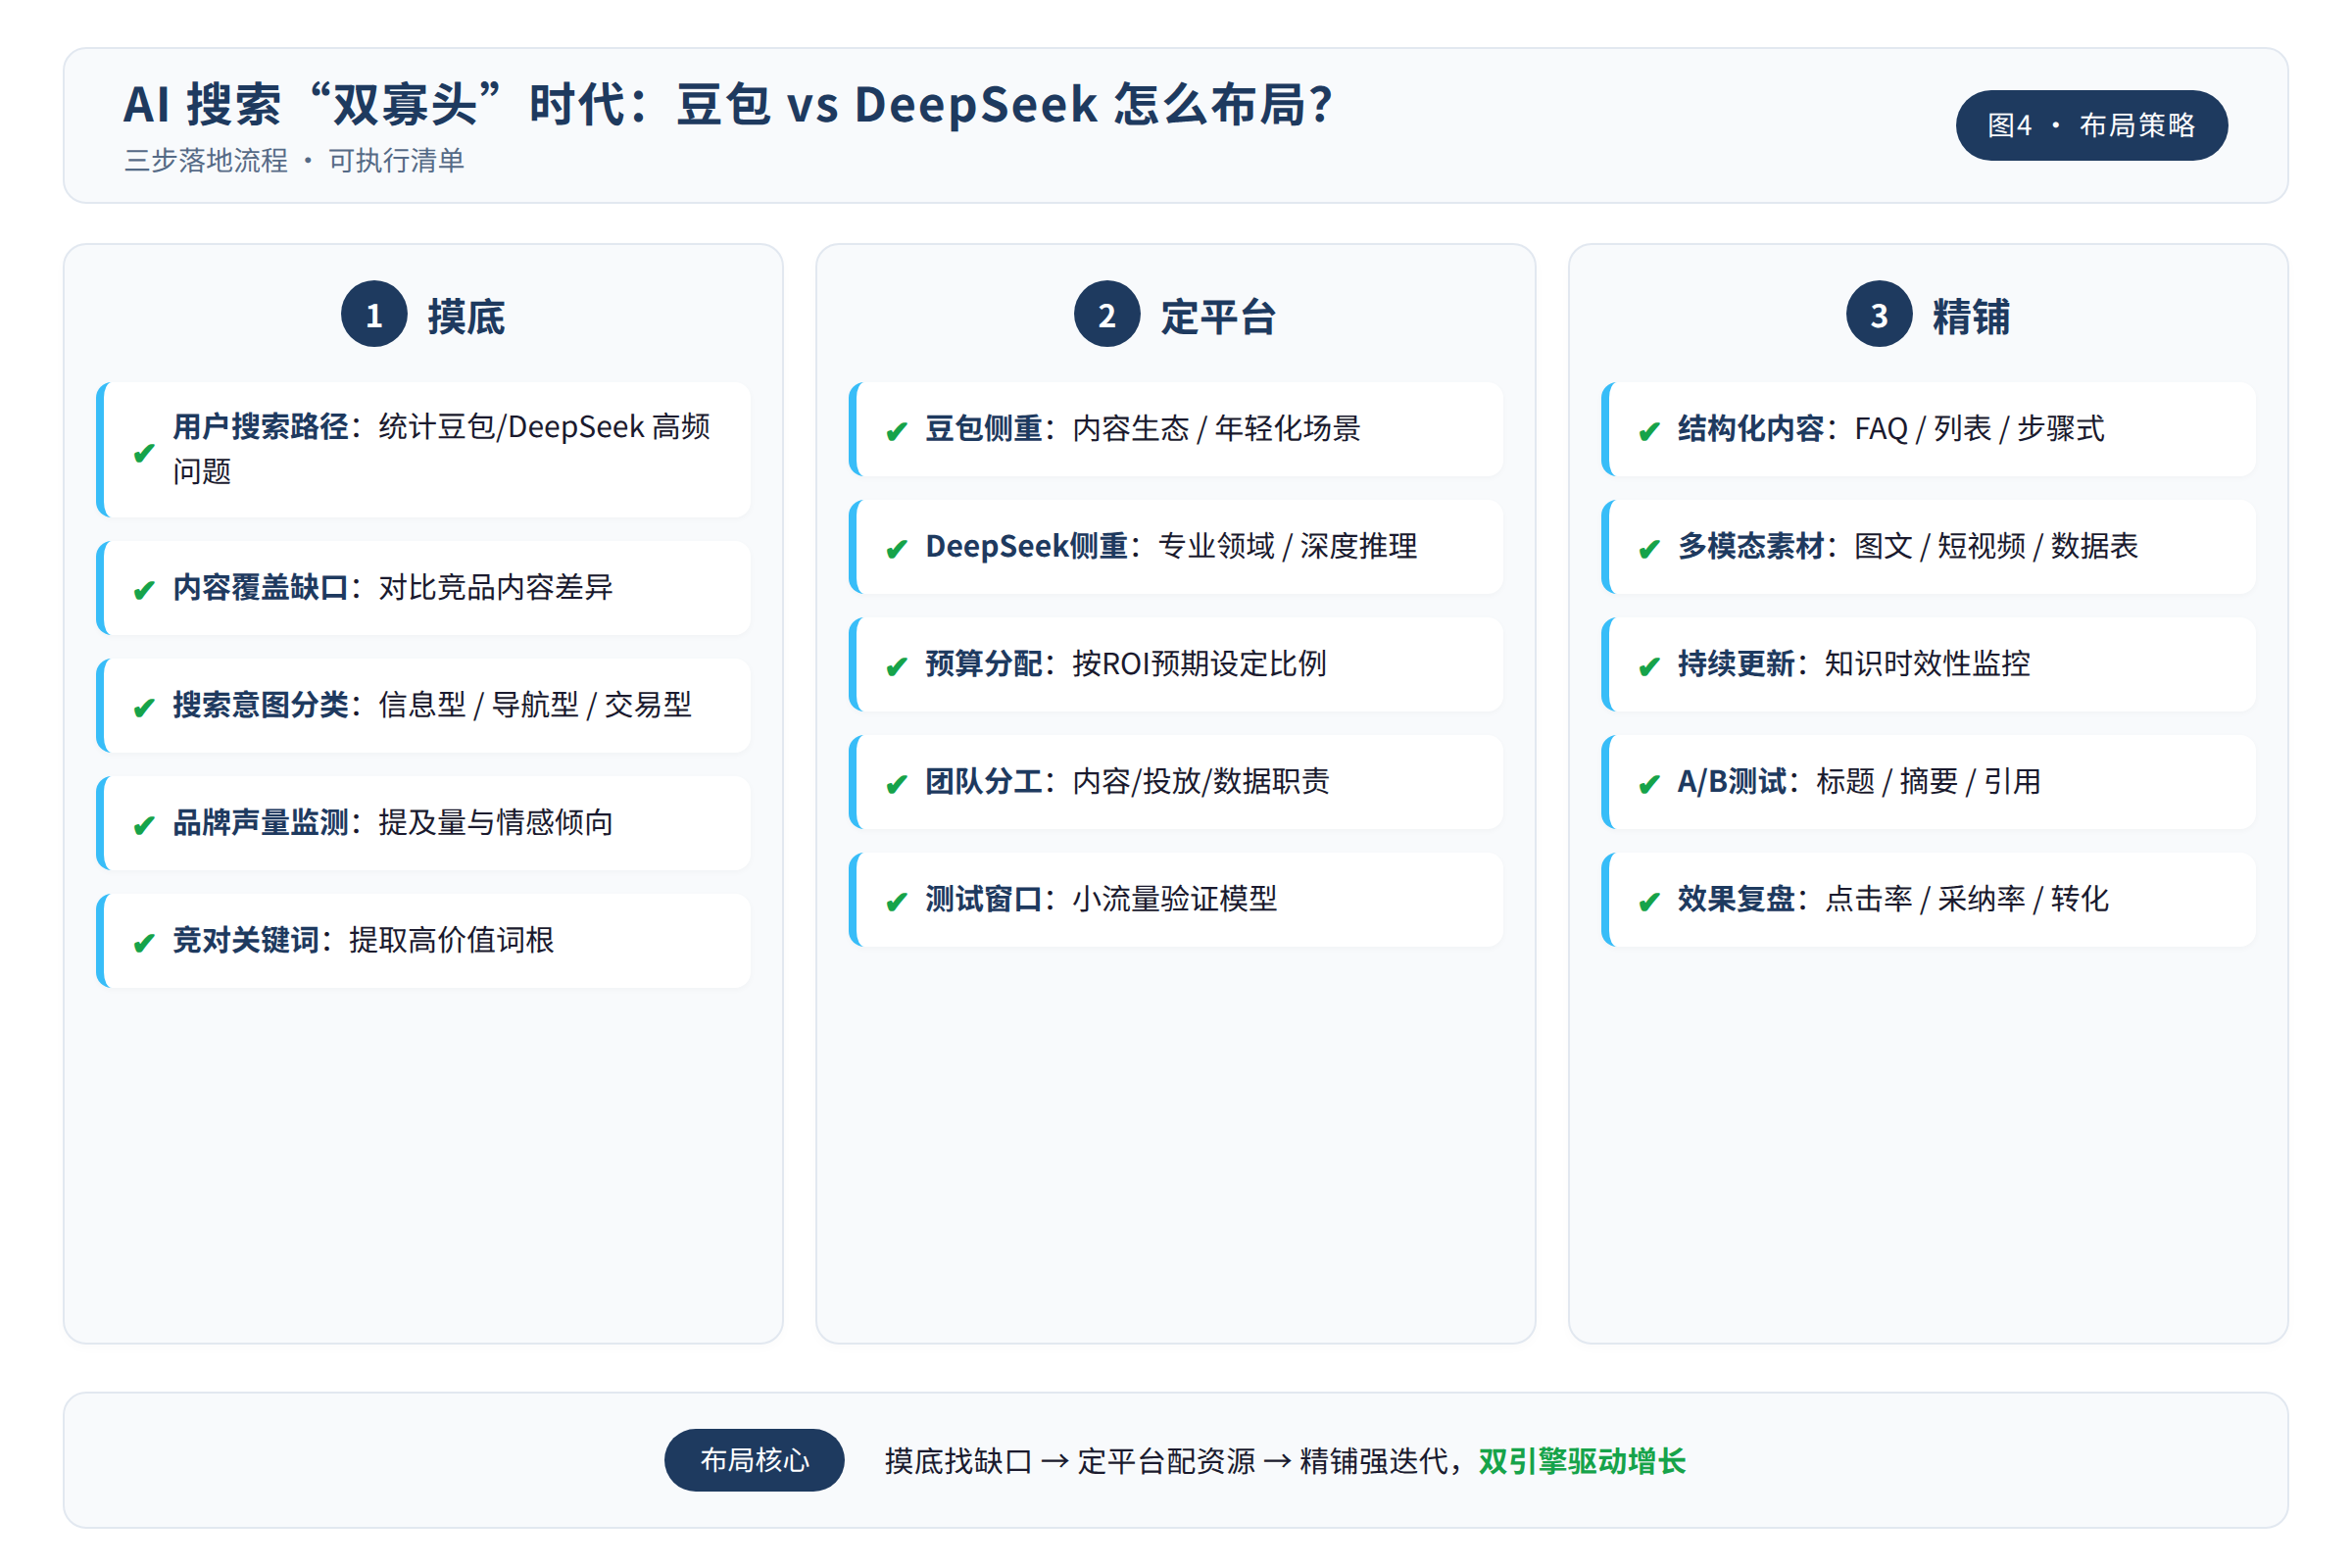2352x1568 pixels.
Task: Click the text 点击率 / 采纳率 / 转化
Action: (x=1967, y=898)
